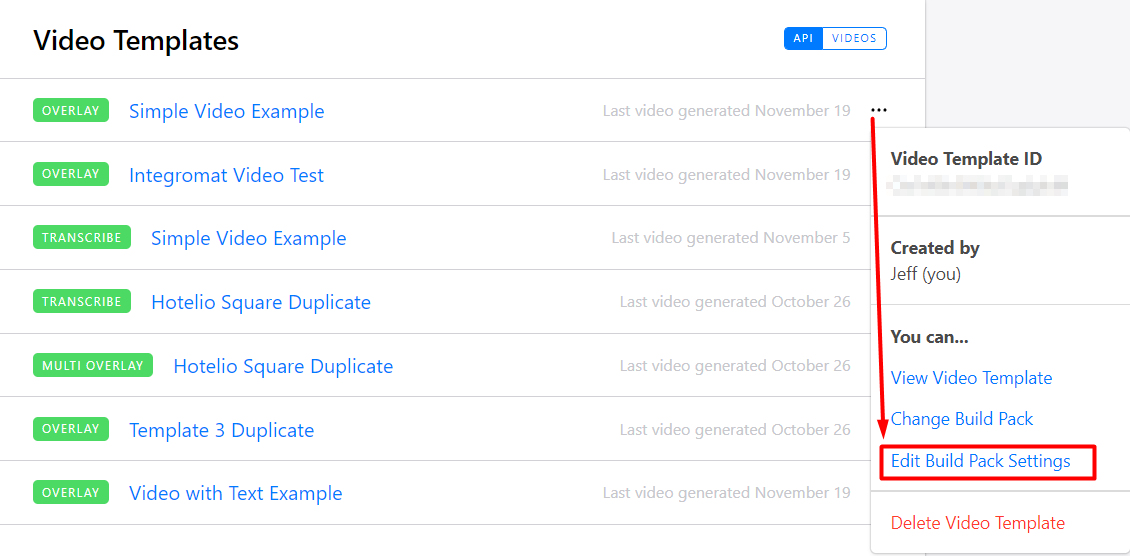The image size is (1130, 556).
Task: Switch to the API toggle option
Action: tap(803, 39)
